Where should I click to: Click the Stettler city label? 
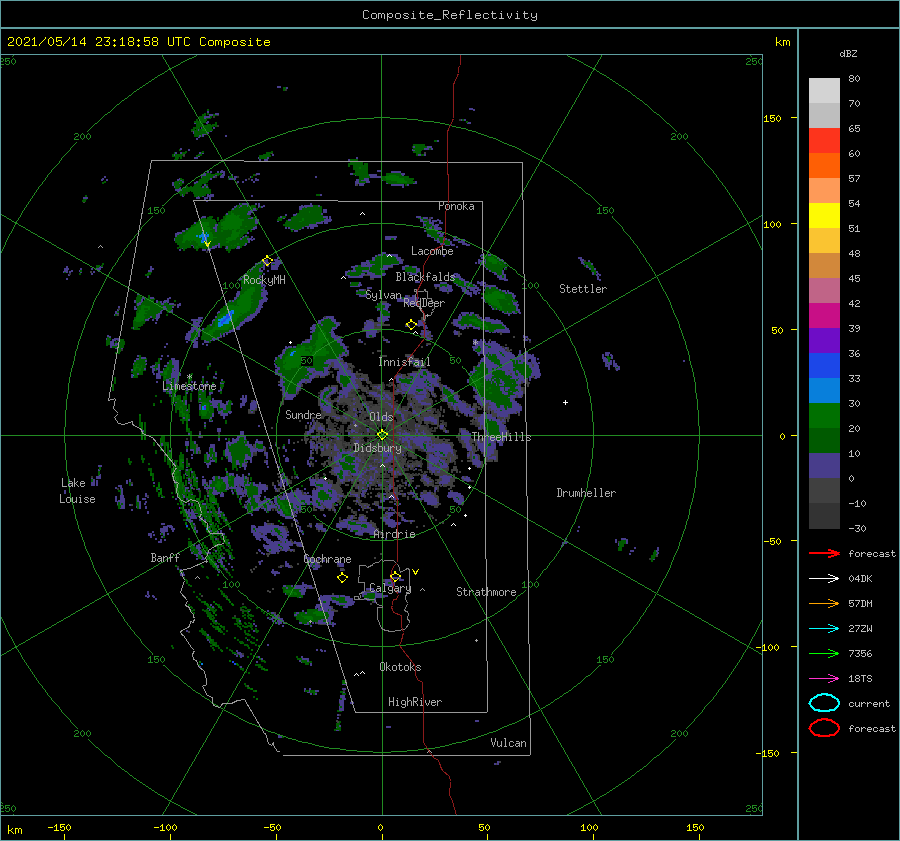pyautogui.click(x=583, y=289)
